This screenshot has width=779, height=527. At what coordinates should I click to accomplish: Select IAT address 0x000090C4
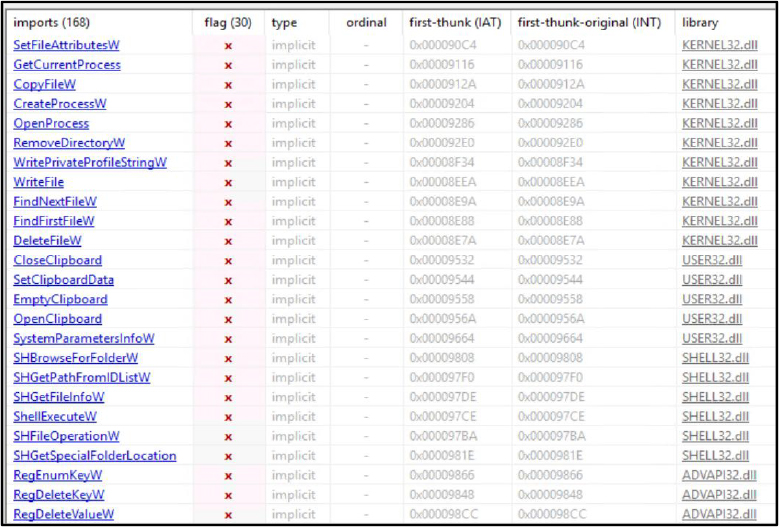tap(443, 45)
